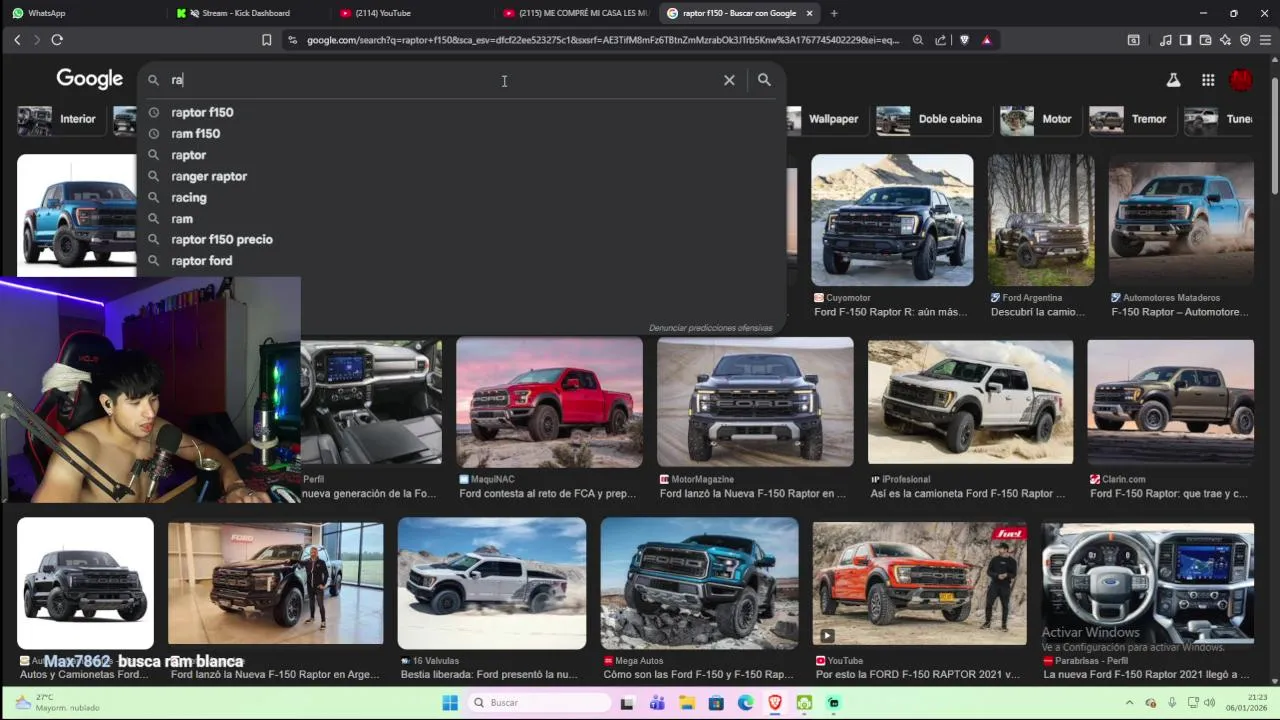Open Microsoft Edge from the taskbar
The width and height of the screenshot is (1280, 720).
point(746,703)
